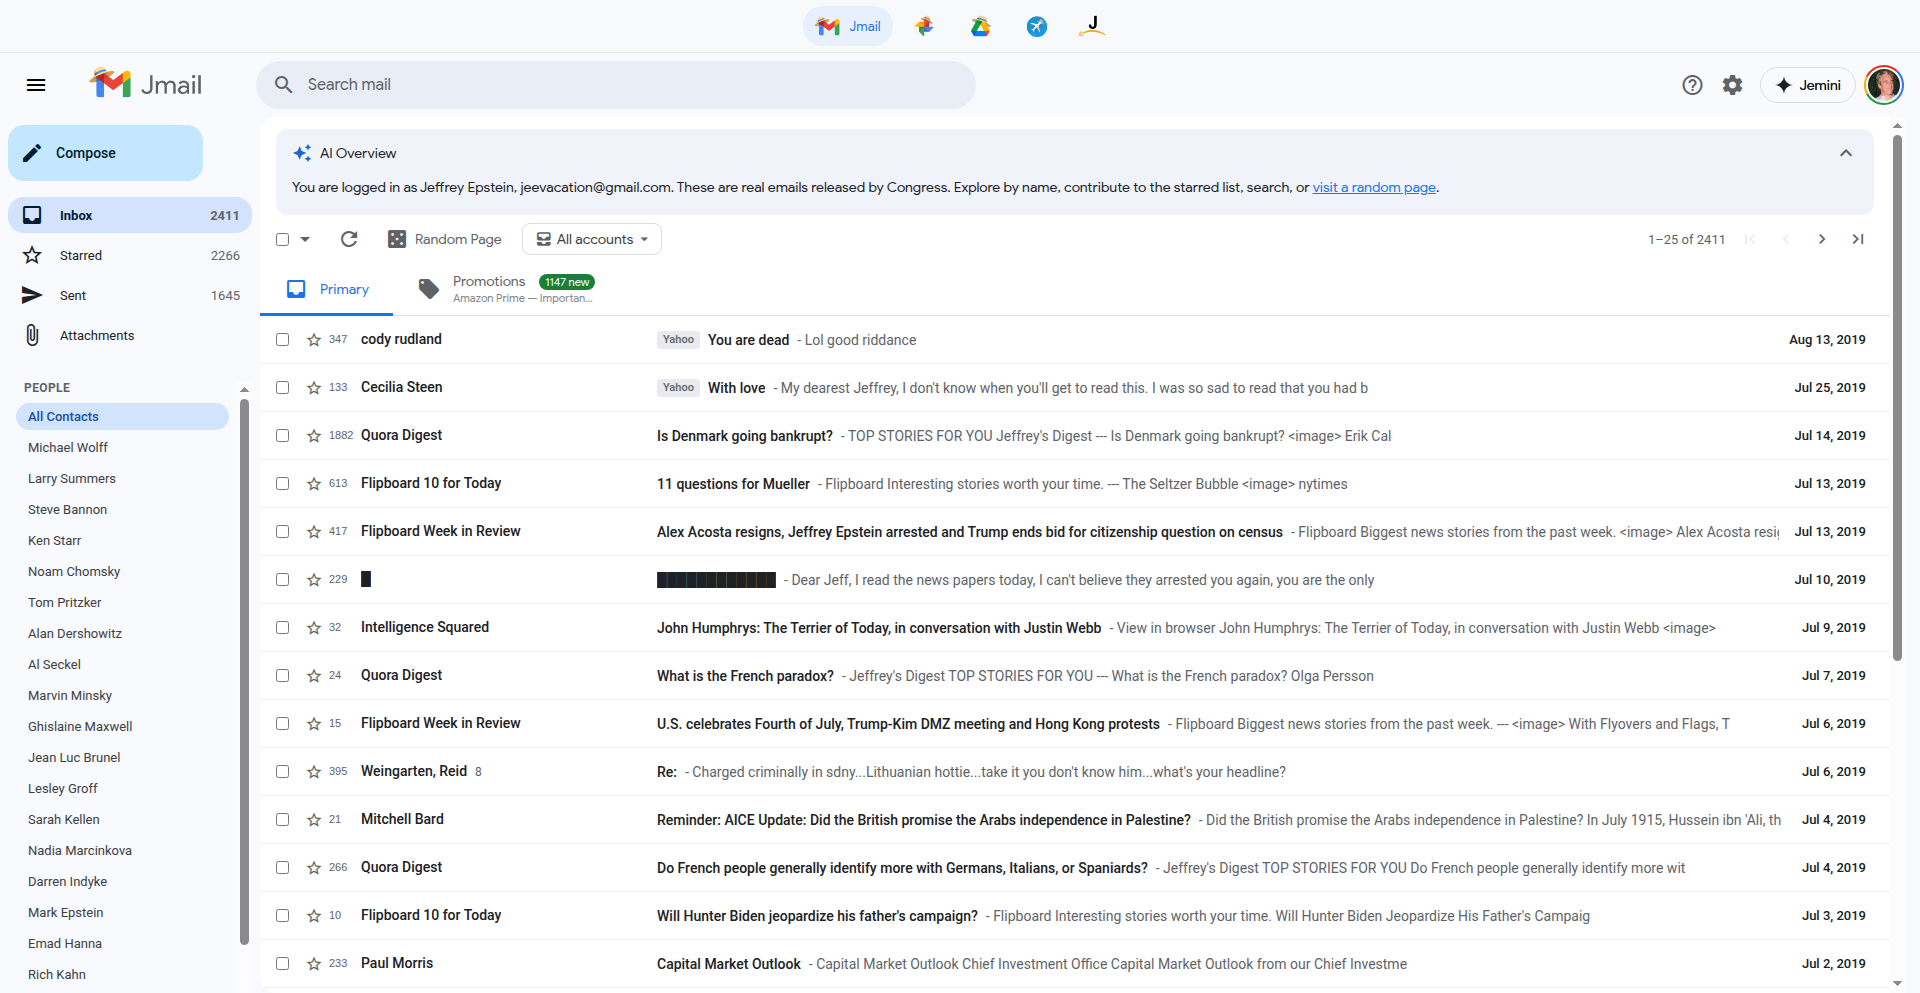Check the Alex Acosta resigns email
Screen dimensions: 1920x993
tap(282, 532)
